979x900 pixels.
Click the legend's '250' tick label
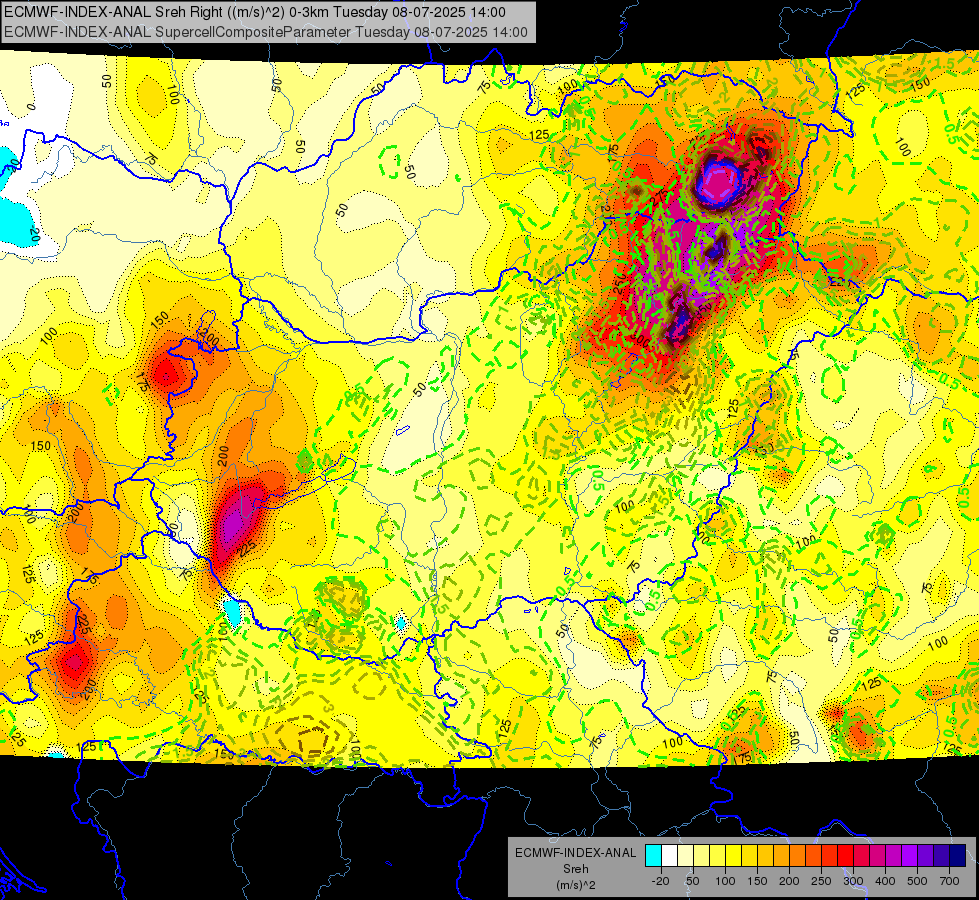point(821,881)
